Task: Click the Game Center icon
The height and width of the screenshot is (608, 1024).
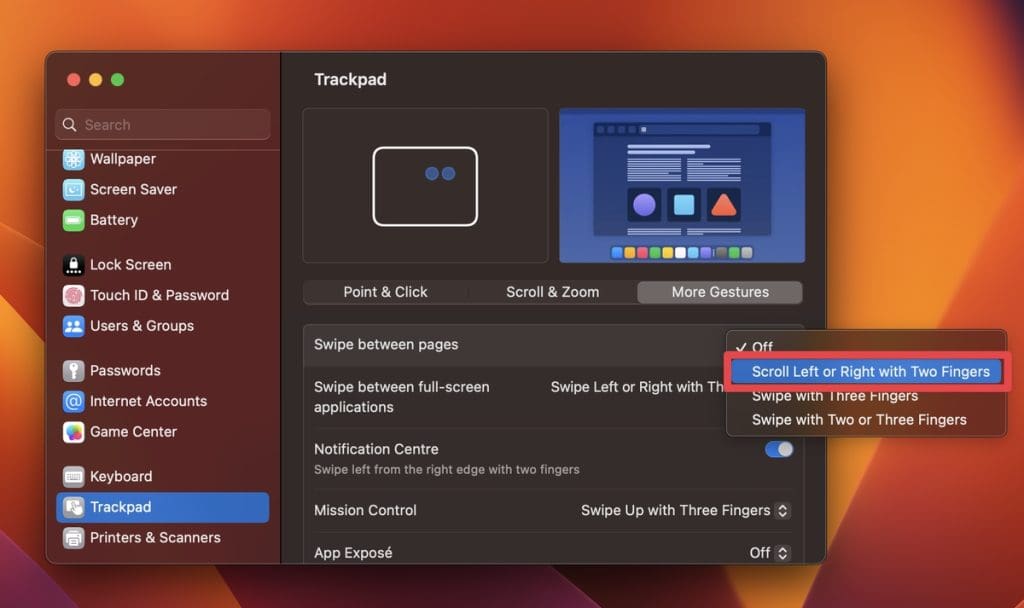Action: click(x=73, y=432)
